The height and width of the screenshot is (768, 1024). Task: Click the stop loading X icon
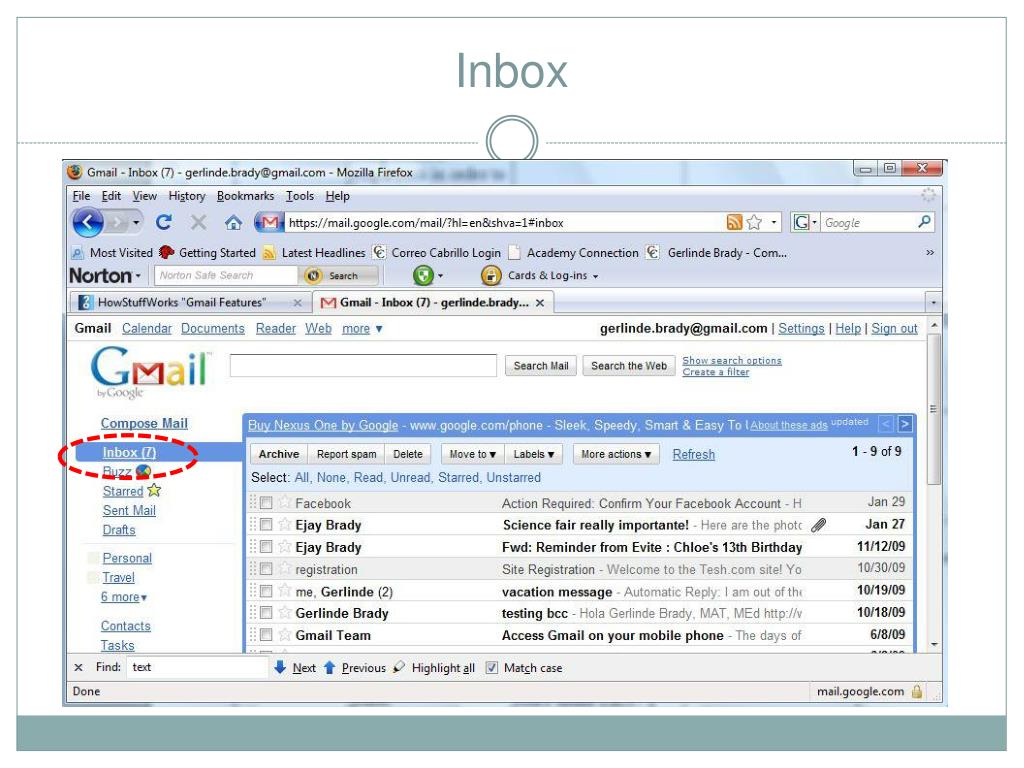click(x=199, y=223)
